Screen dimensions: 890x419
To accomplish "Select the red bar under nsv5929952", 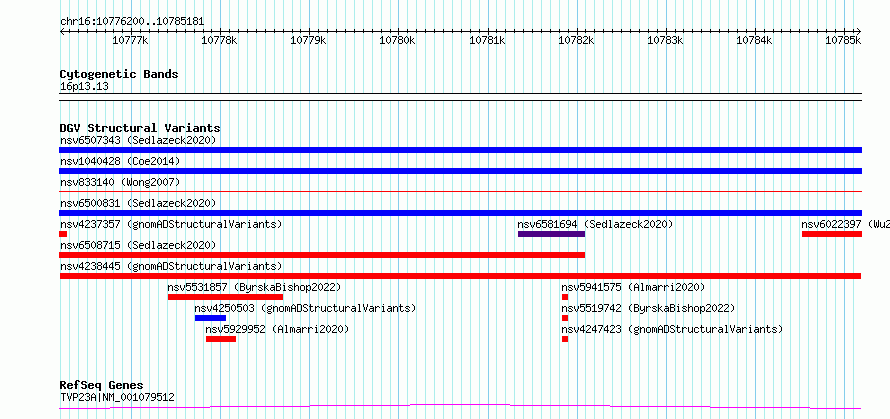I will click(x=221, y=339).
